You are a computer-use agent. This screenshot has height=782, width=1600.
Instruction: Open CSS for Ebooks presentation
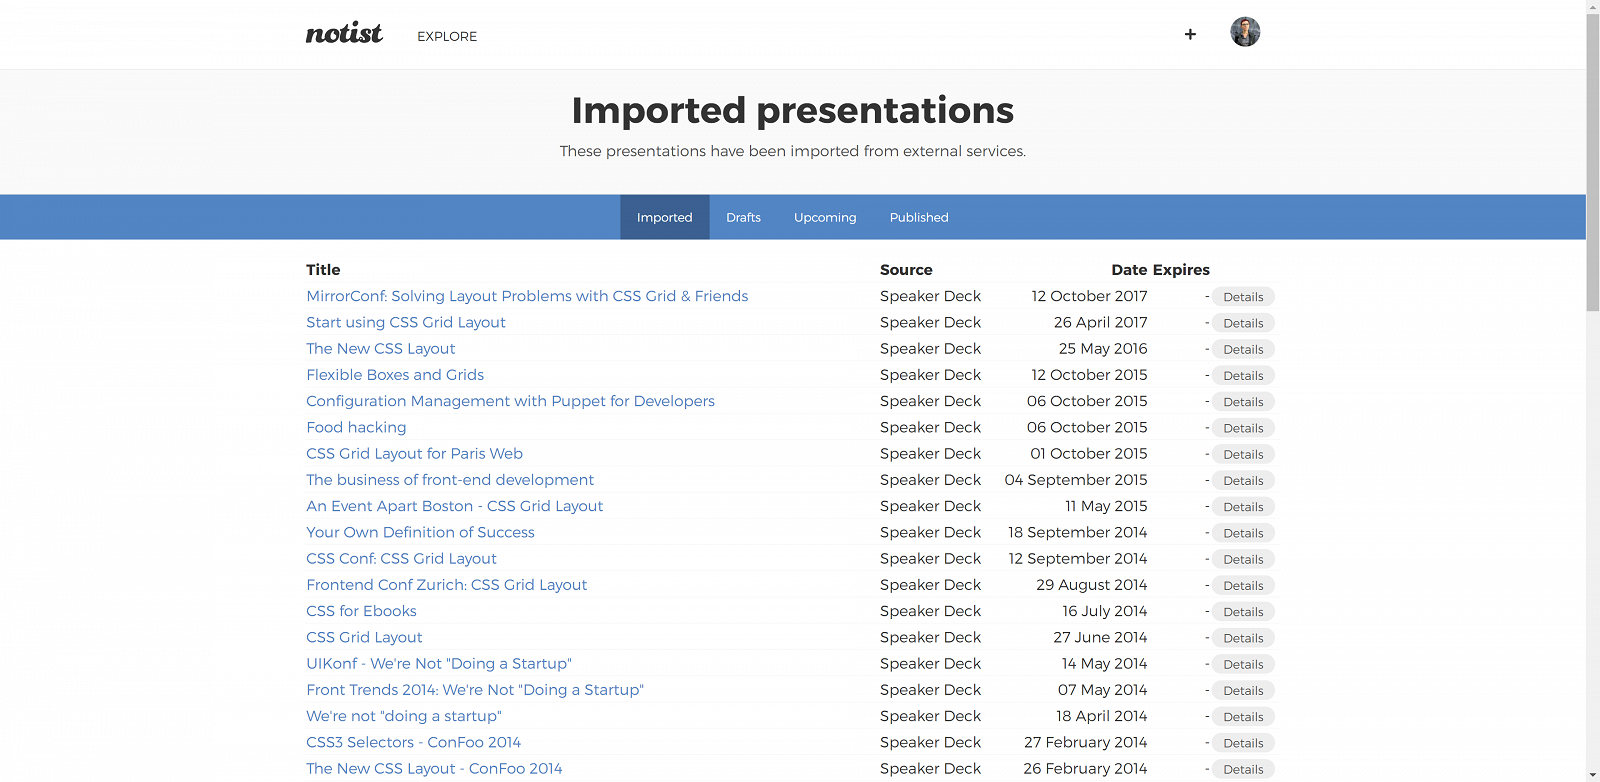[x=361, y=611]
